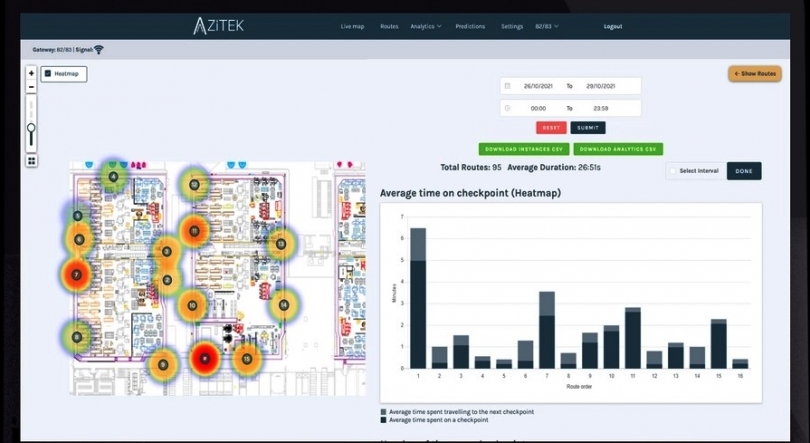
Task: Open Settings from the top navigation
Action: point(512,26)
